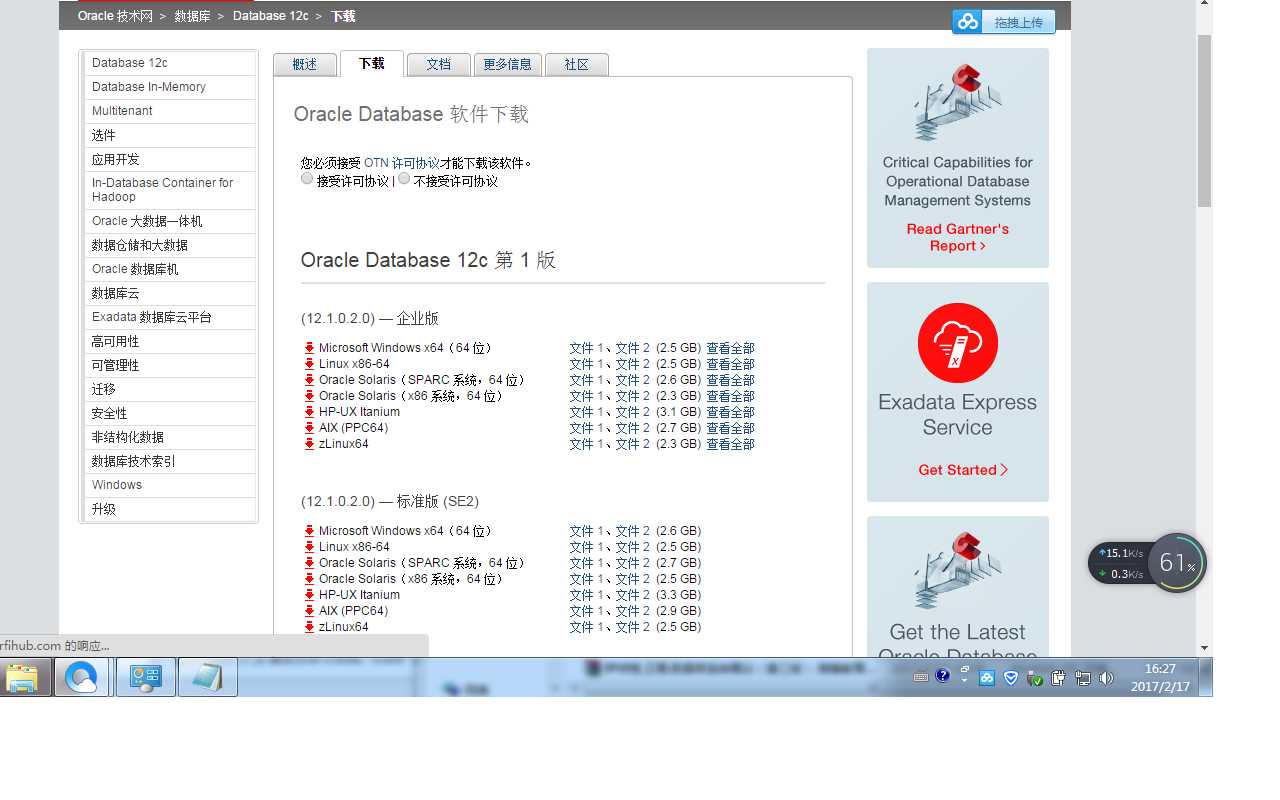Click 文件 1 for Enterprise Microsoft Windows x64
The image size is (1280, 800).
coord(587,348)
